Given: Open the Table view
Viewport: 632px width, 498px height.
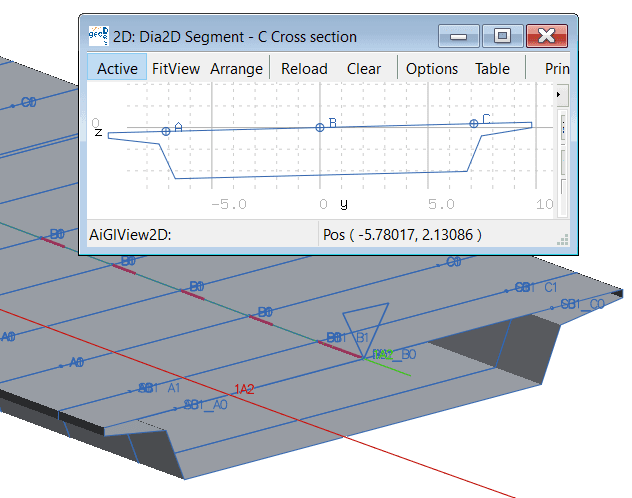Looking at the screenshot, I should click(x=492, y=68).
